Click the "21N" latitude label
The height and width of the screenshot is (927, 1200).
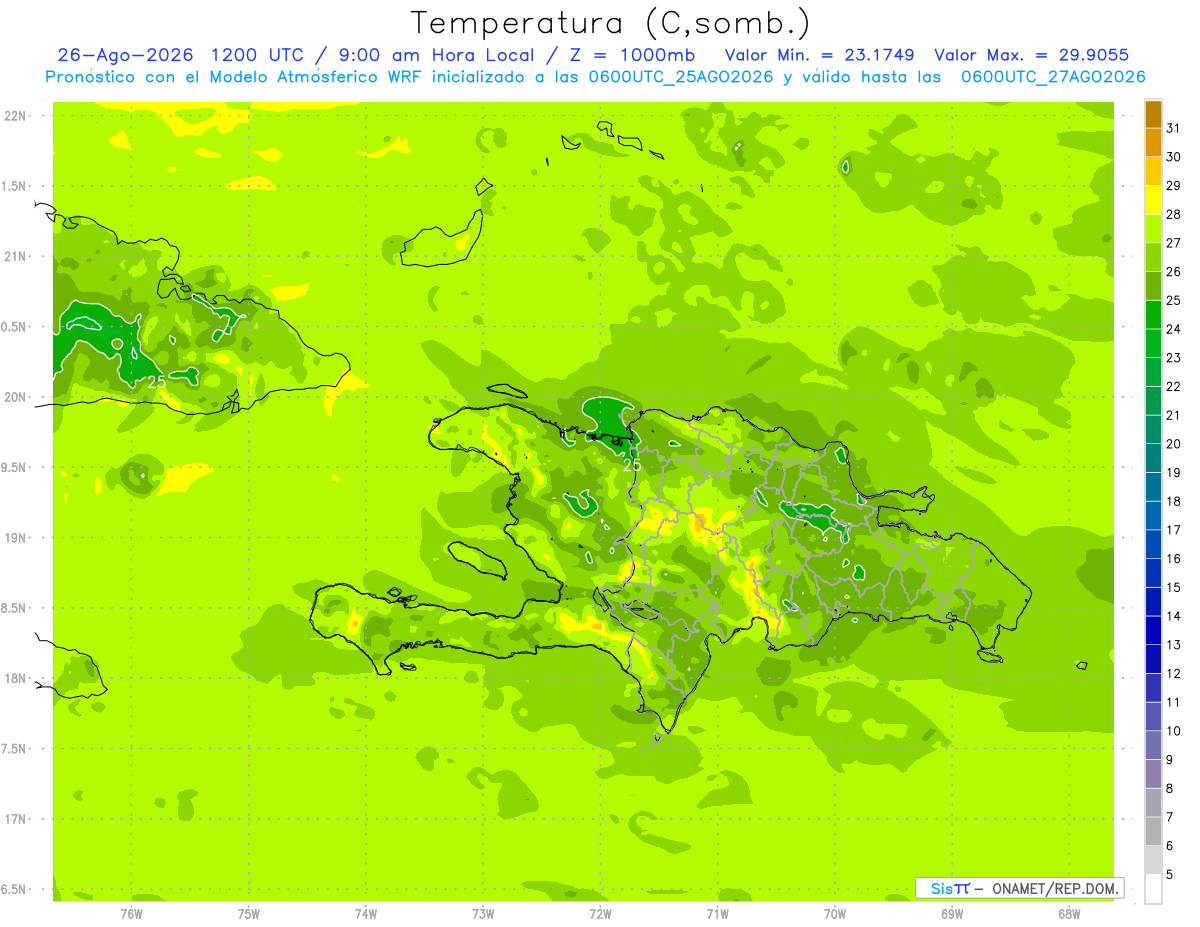click(x=16, y=257)
